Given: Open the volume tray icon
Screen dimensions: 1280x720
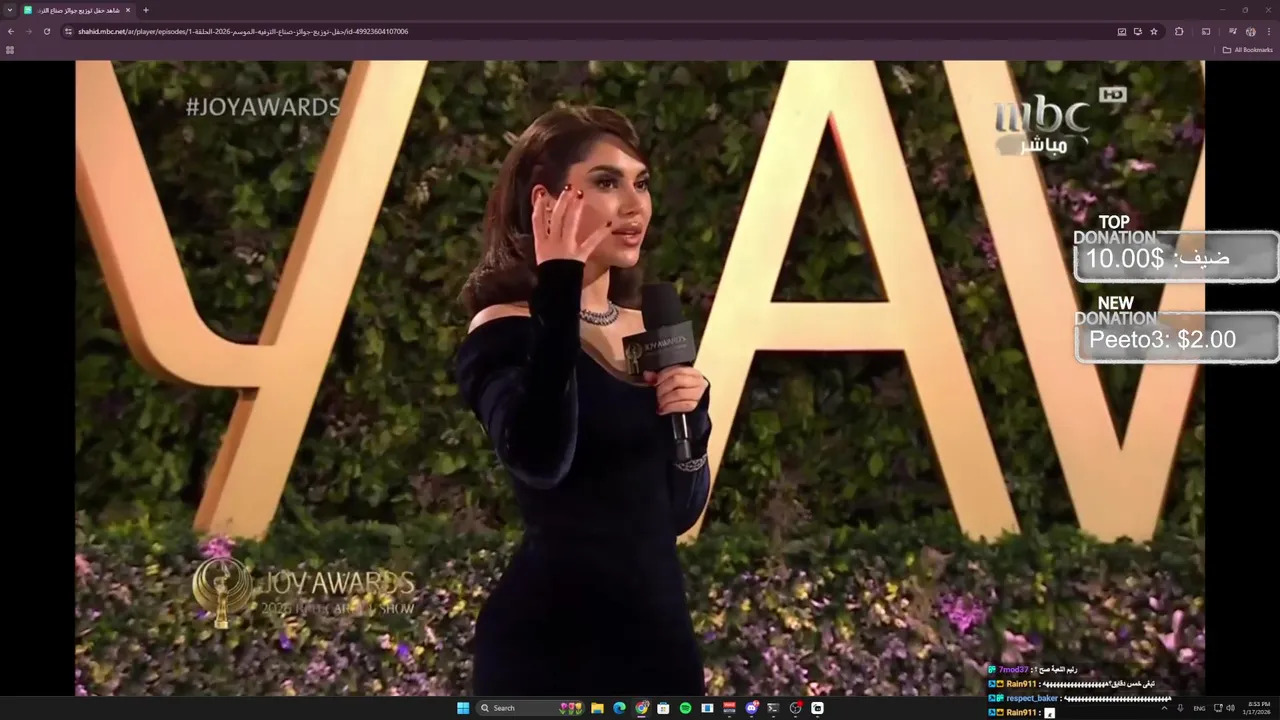Looking at the screenshot, I should coord(1230,708).
